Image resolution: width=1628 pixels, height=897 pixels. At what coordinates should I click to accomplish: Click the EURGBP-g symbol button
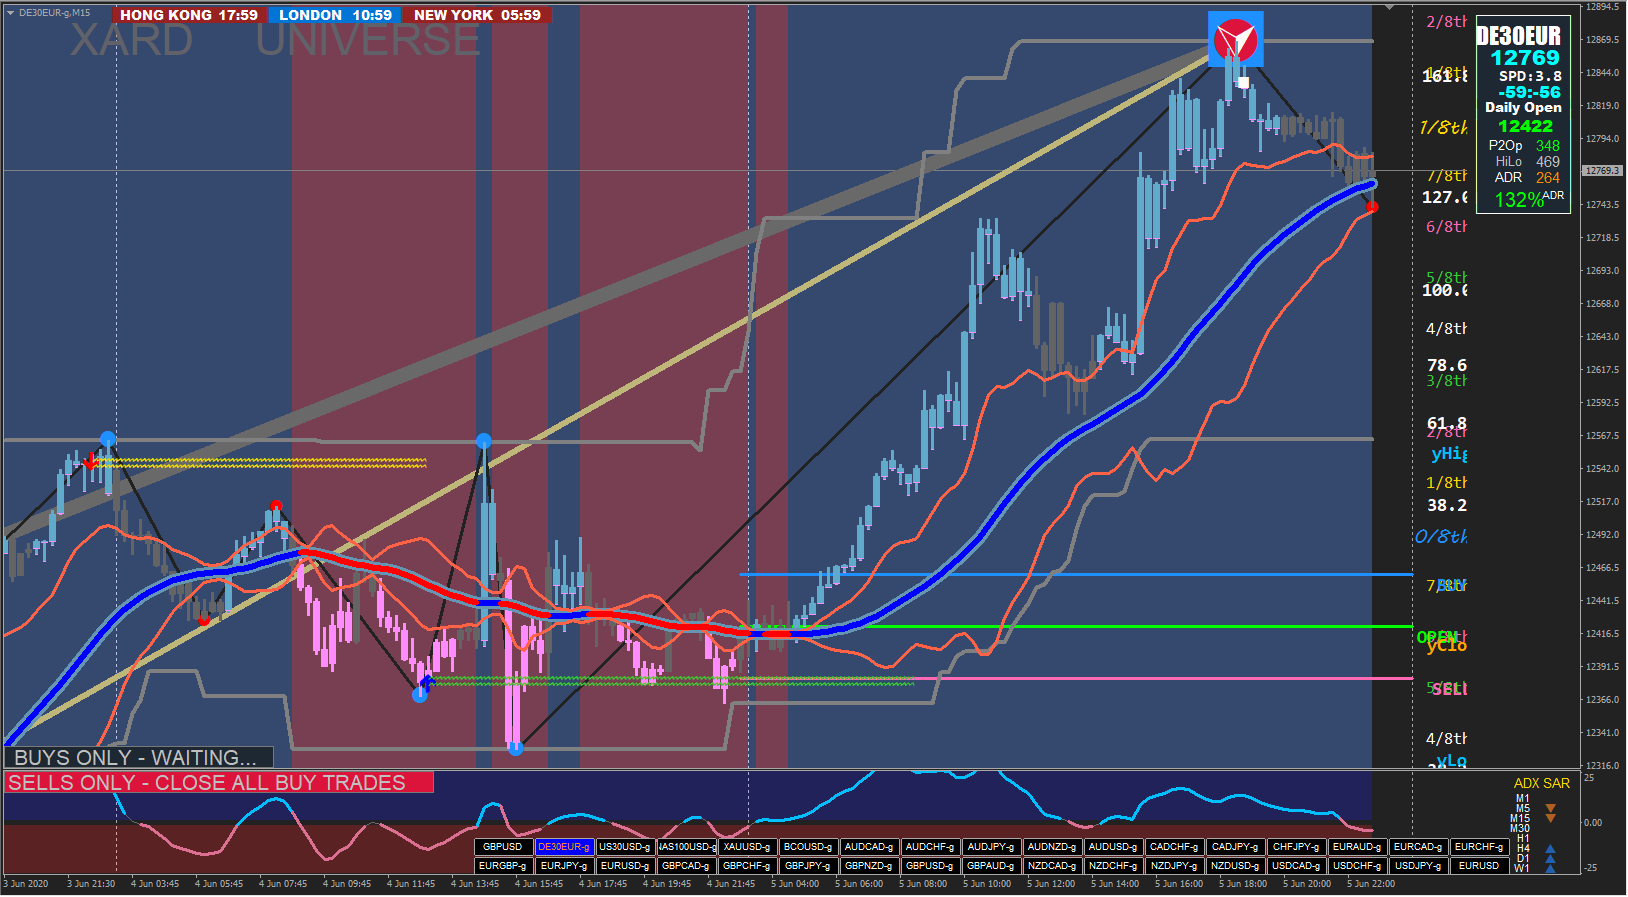[x=503, y=866]
